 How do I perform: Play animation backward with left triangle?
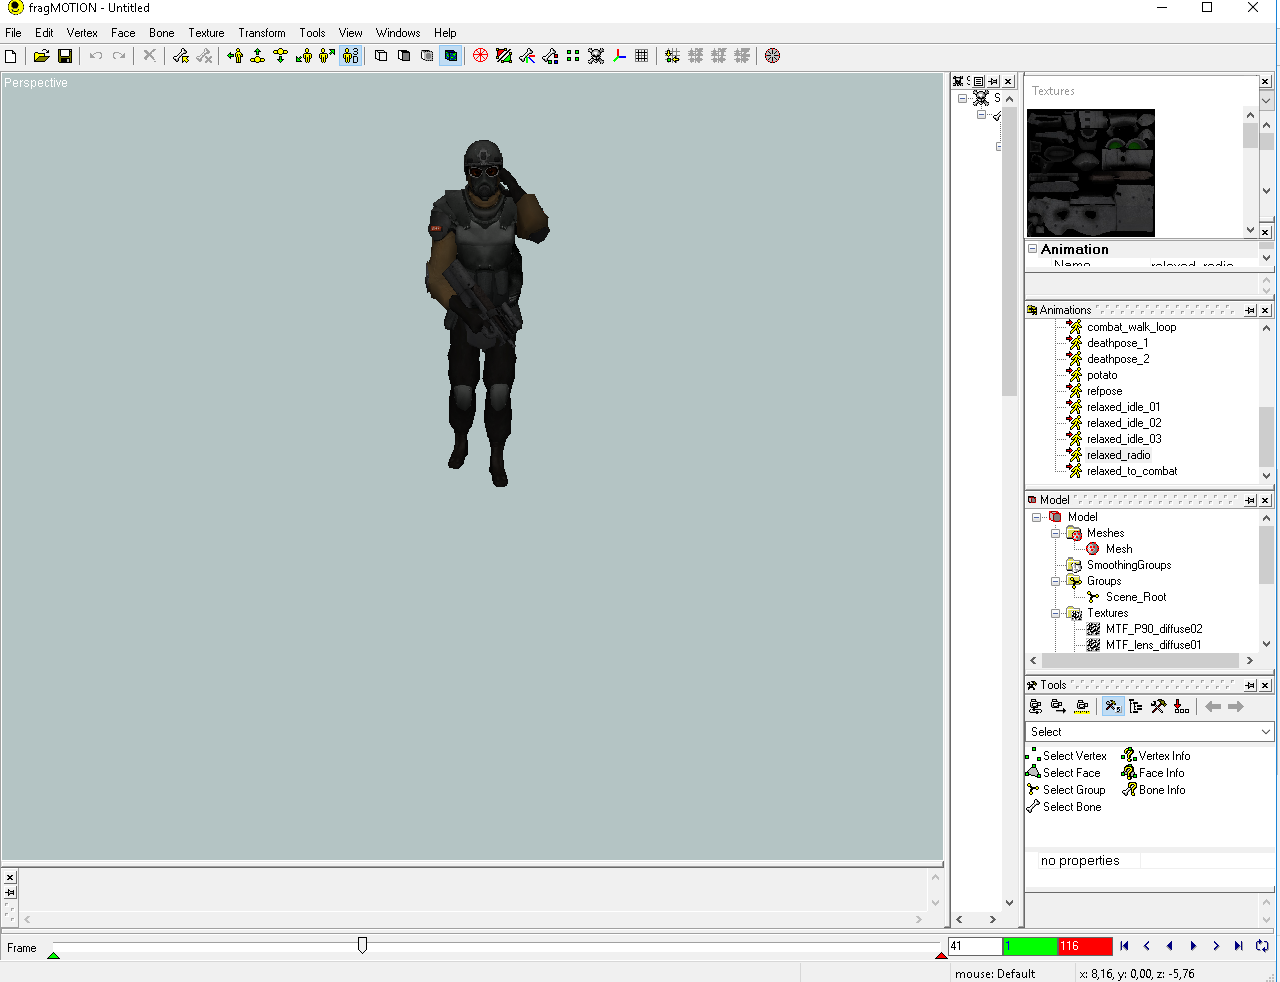(1169, 946)
